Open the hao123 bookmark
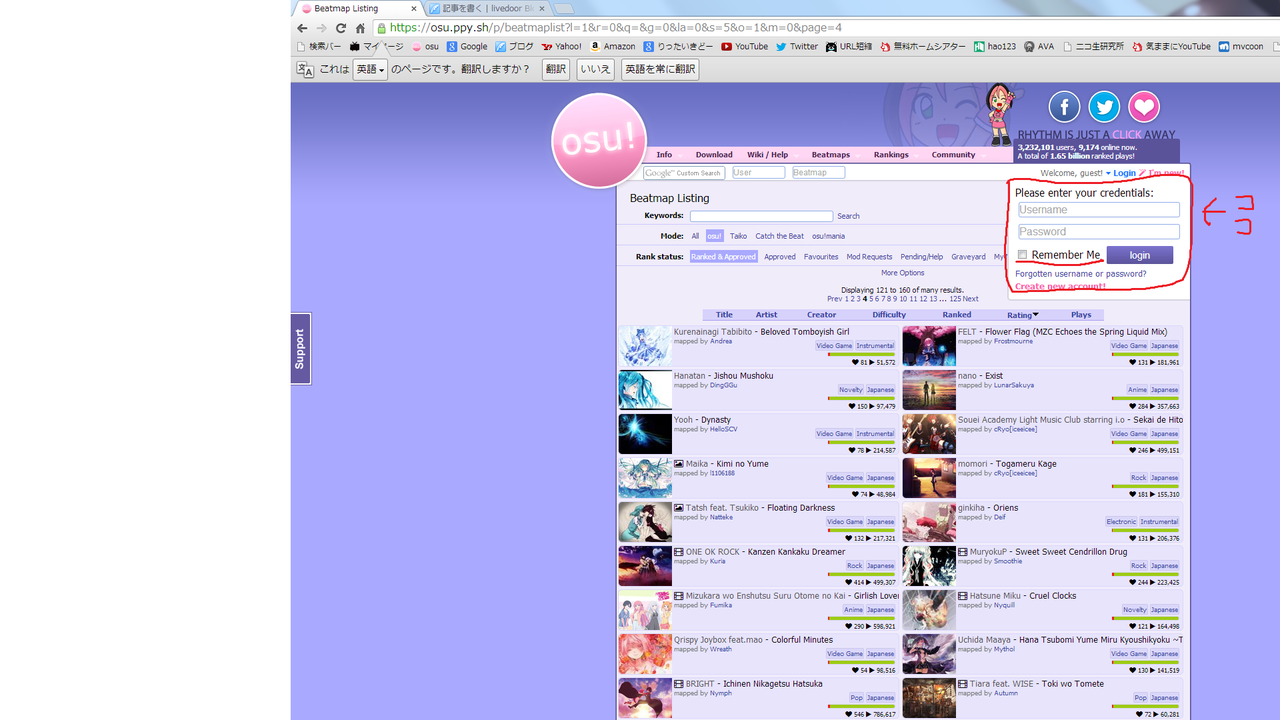Image resolution: width=1280 pixels, height=720 pixels. 995,46
